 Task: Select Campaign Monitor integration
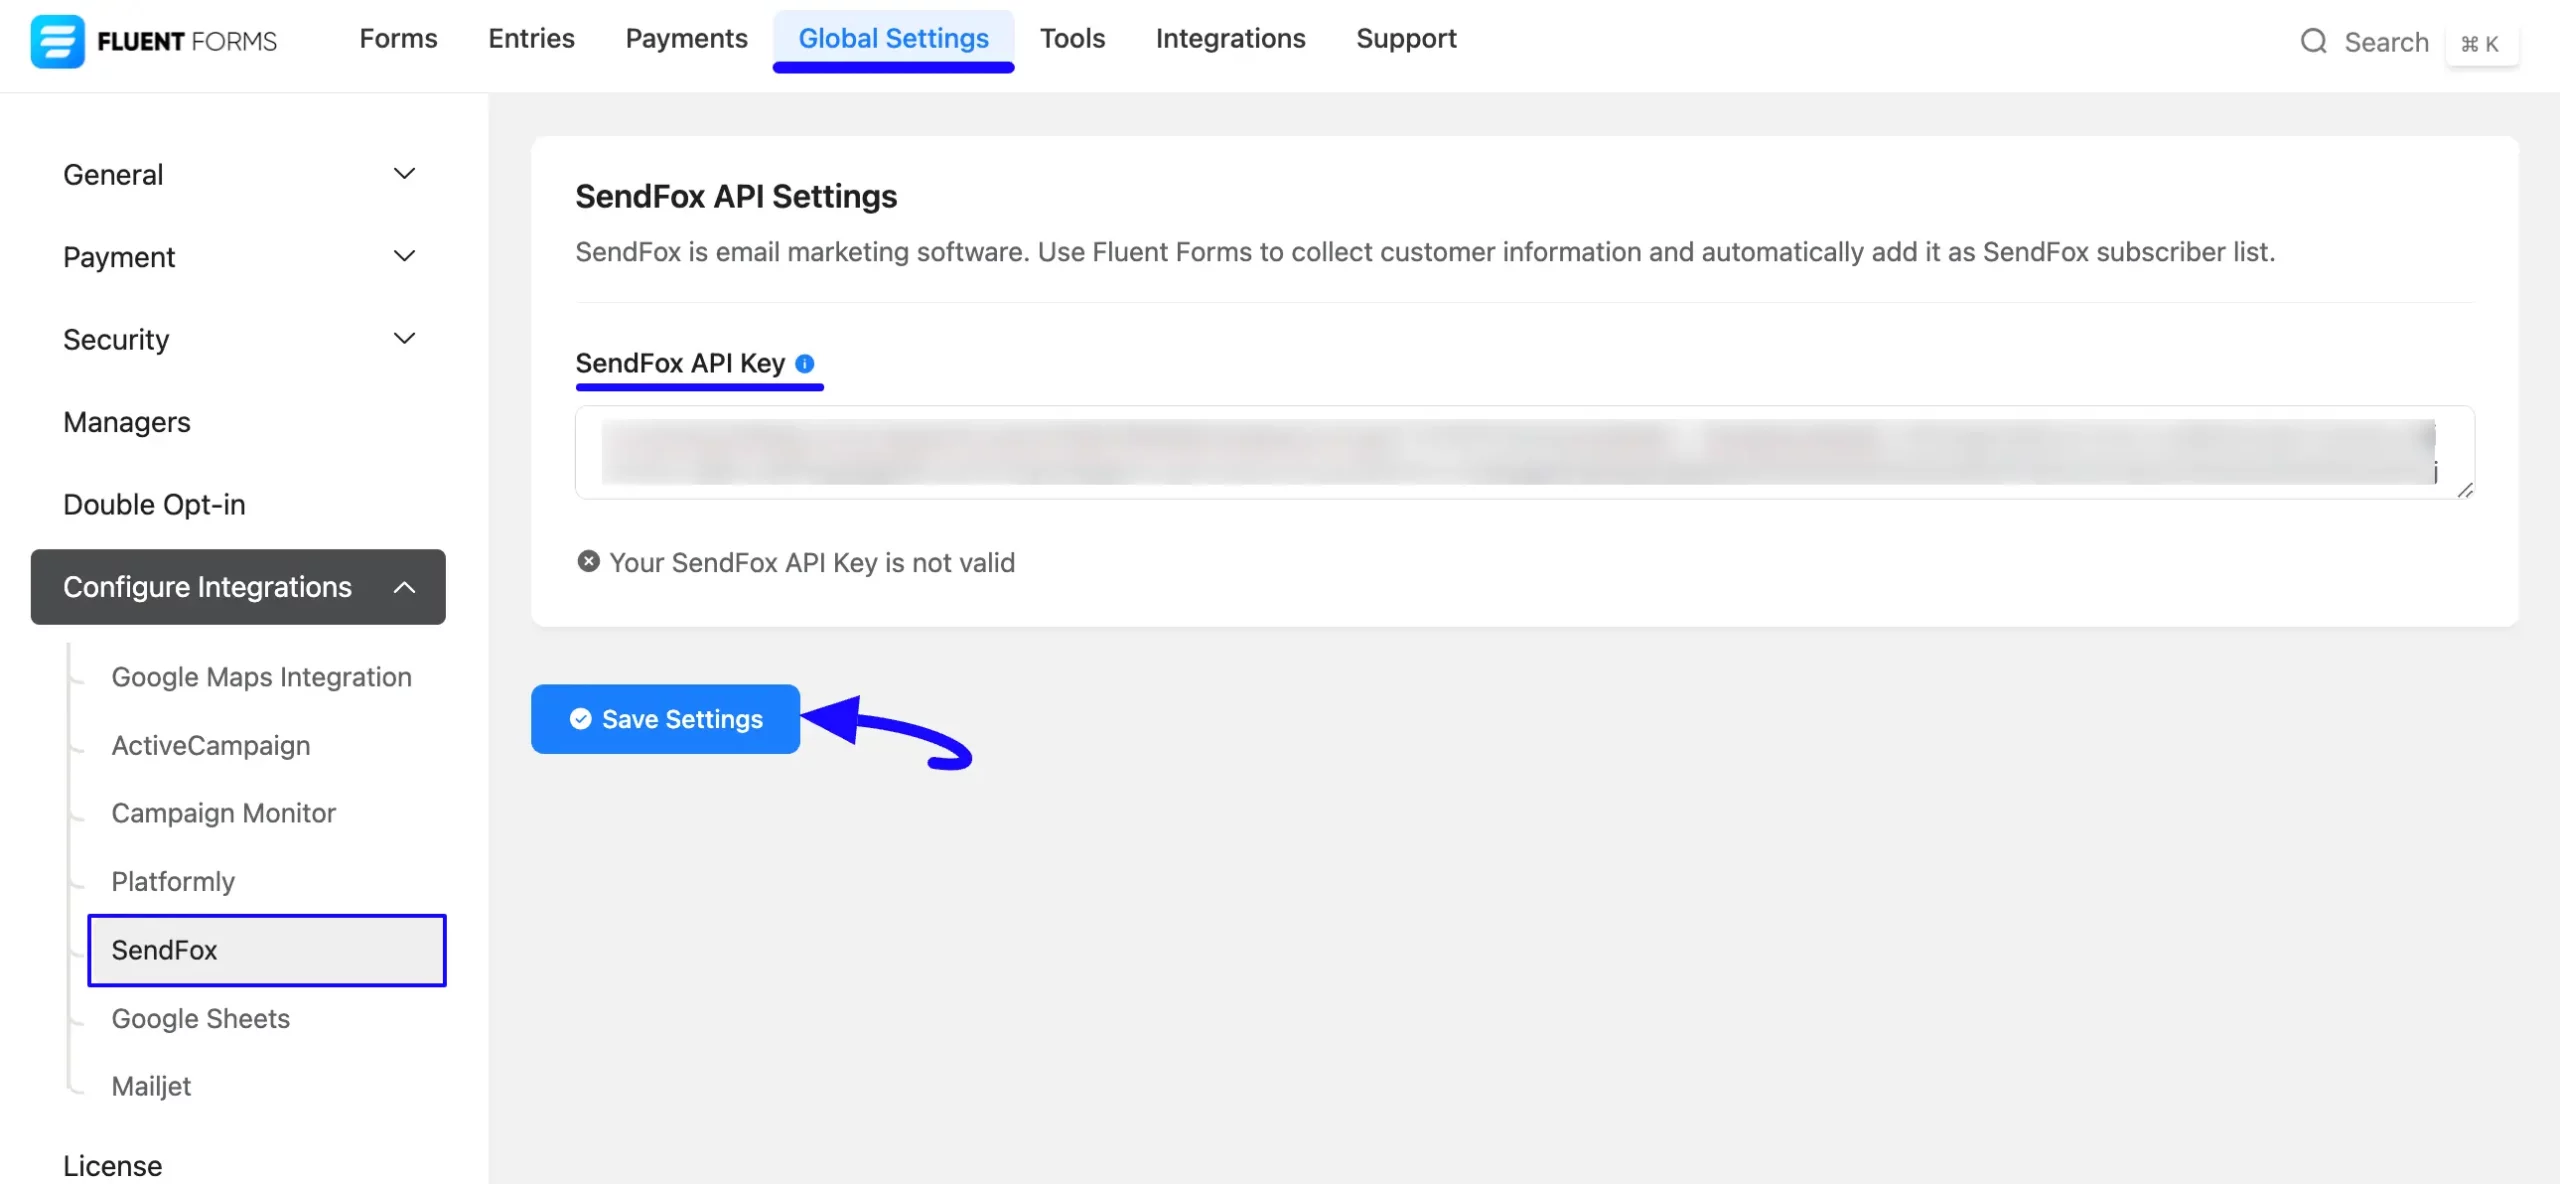tap(223, 813)
